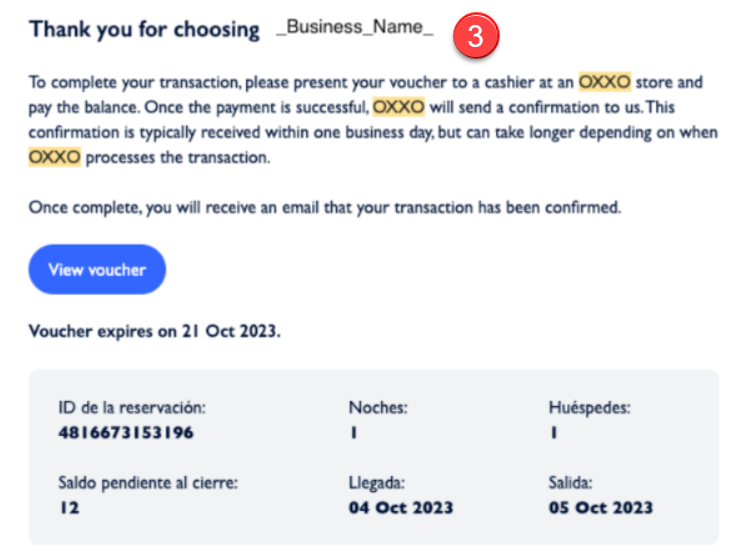Click the arrival date 04 Oct 2023

[400, 507]
